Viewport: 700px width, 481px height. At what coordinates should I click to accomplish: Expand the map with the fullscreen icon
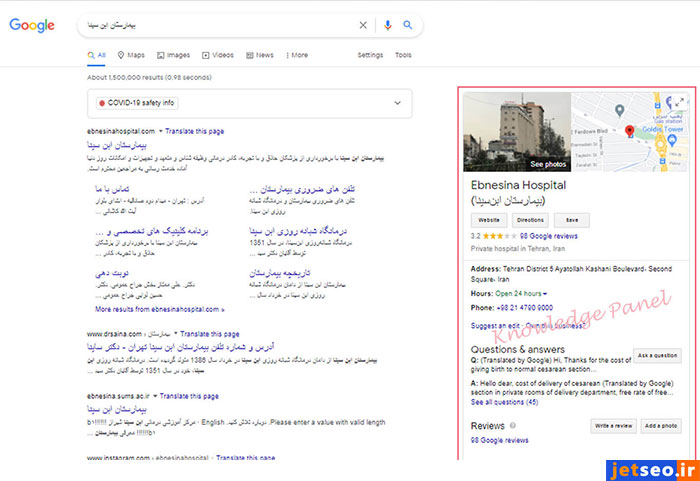tap(679, 102)
